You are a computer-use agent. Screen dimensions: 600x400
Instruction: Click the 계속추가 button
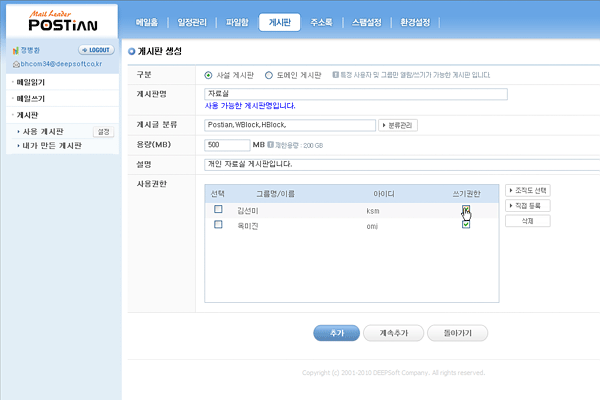pyautogui.click(x=393, y=333)
